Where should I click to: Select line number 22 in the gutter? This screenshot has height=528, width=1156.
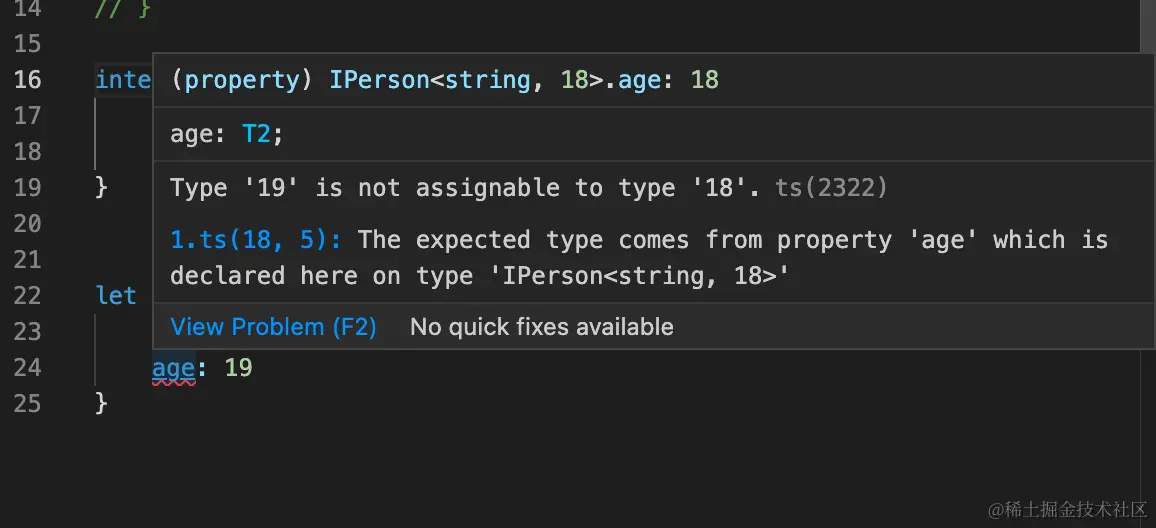[x=28, y=296]
